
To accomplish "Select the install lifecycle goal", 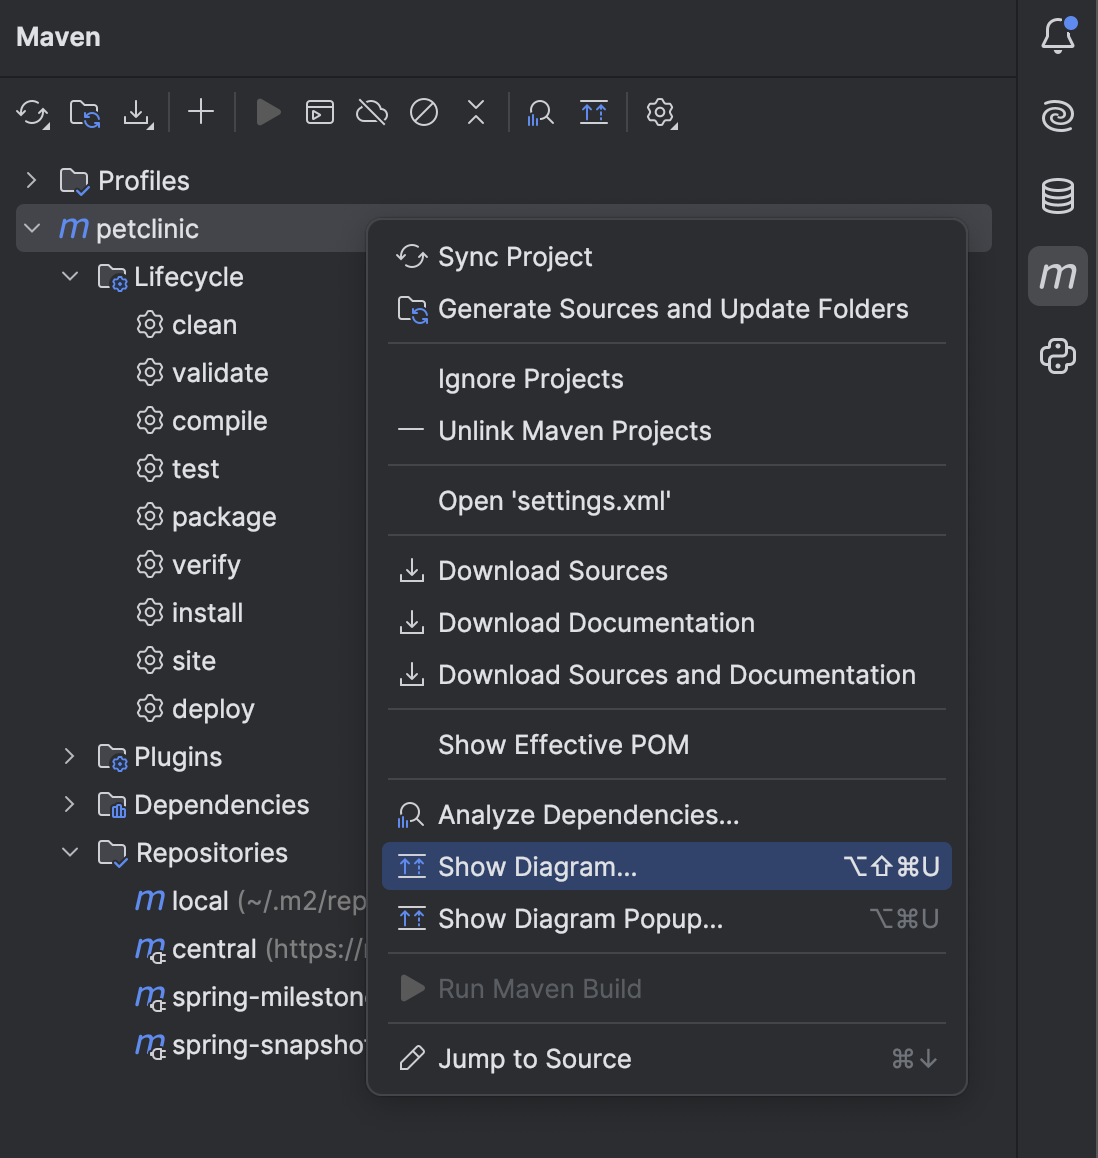I will point(208,612).
